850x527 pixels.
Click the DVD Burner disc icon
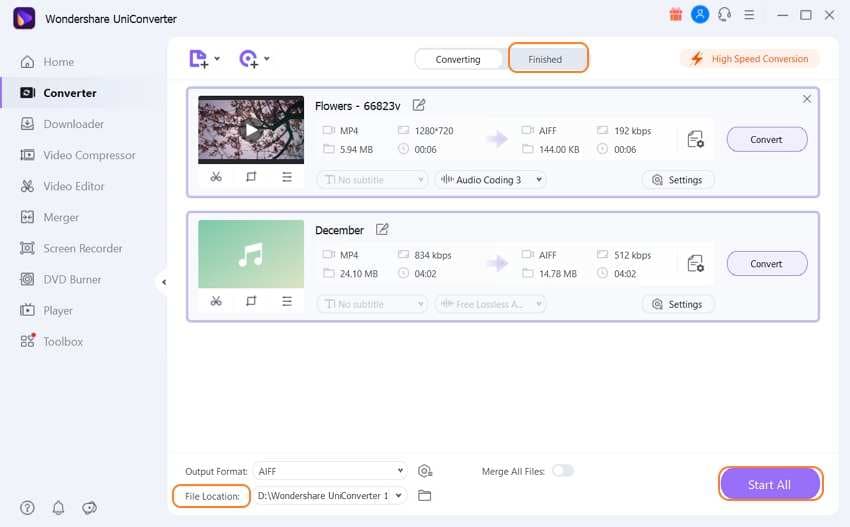coord(27,279)
